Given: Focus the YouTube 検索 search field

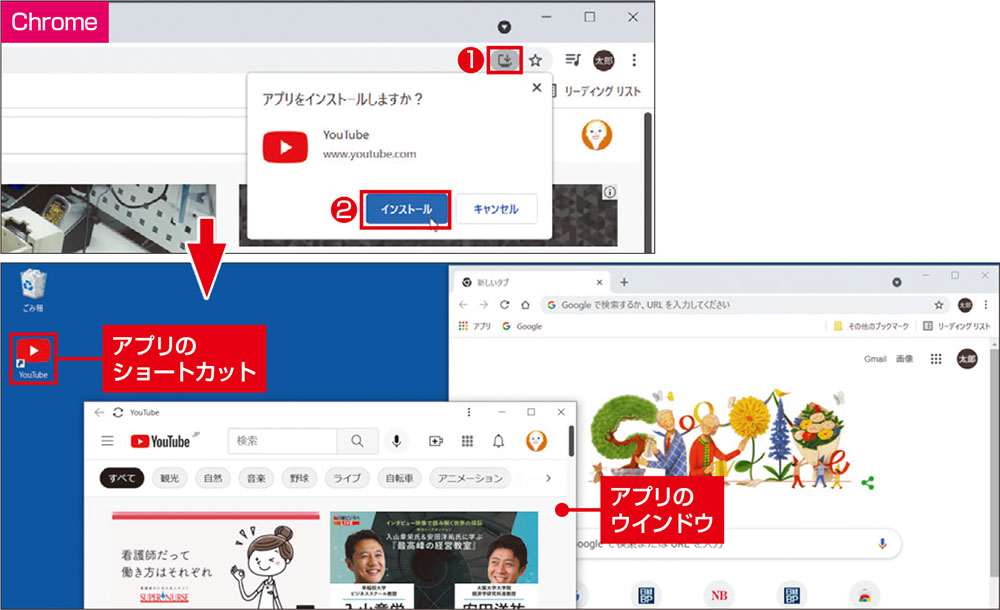Looking at the screenshot, I should coord(283,441).
